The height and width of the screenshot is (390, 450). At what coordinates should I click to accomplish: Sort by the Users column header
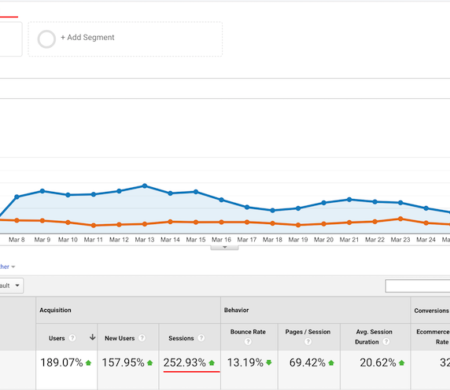(x=57, y=338)
